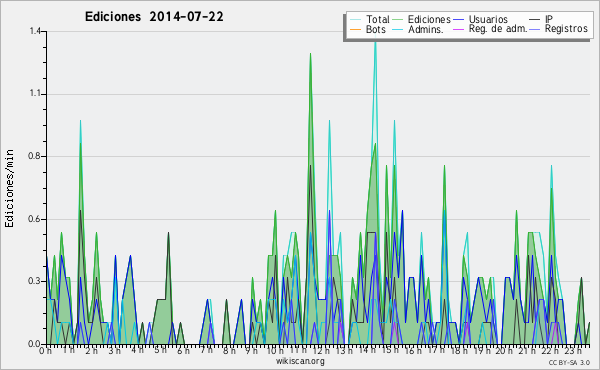Screen dimensions: 600x370
Task: Click the '20 h' x-axis label
Action: click(504, 350)
